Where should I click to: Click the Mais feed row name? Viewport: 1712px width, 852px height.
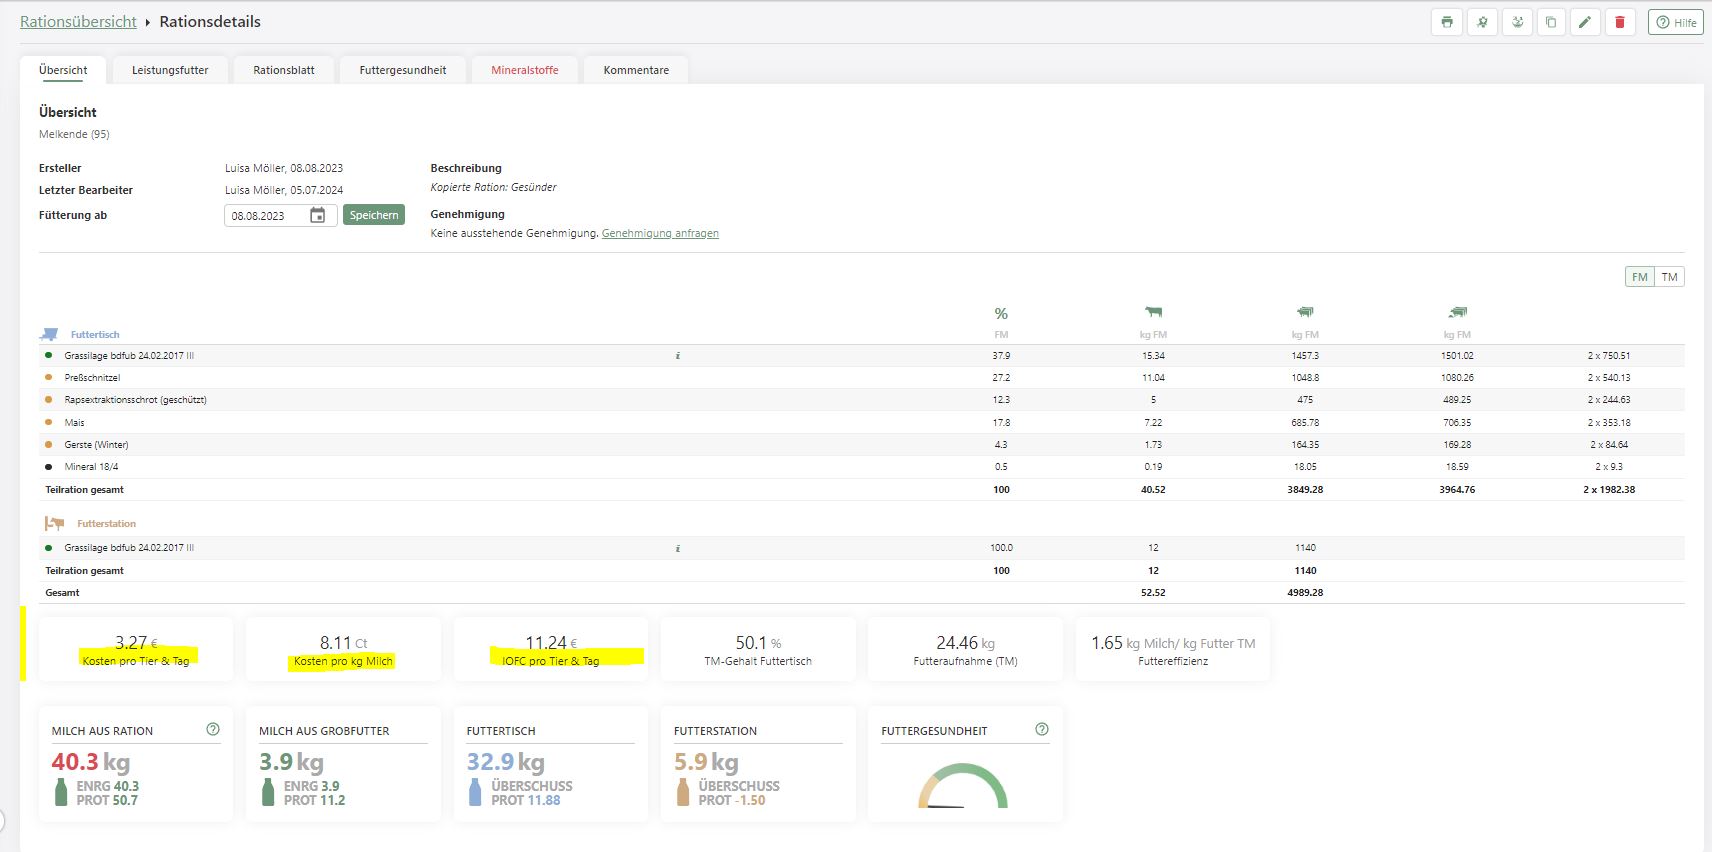(74, 423)
